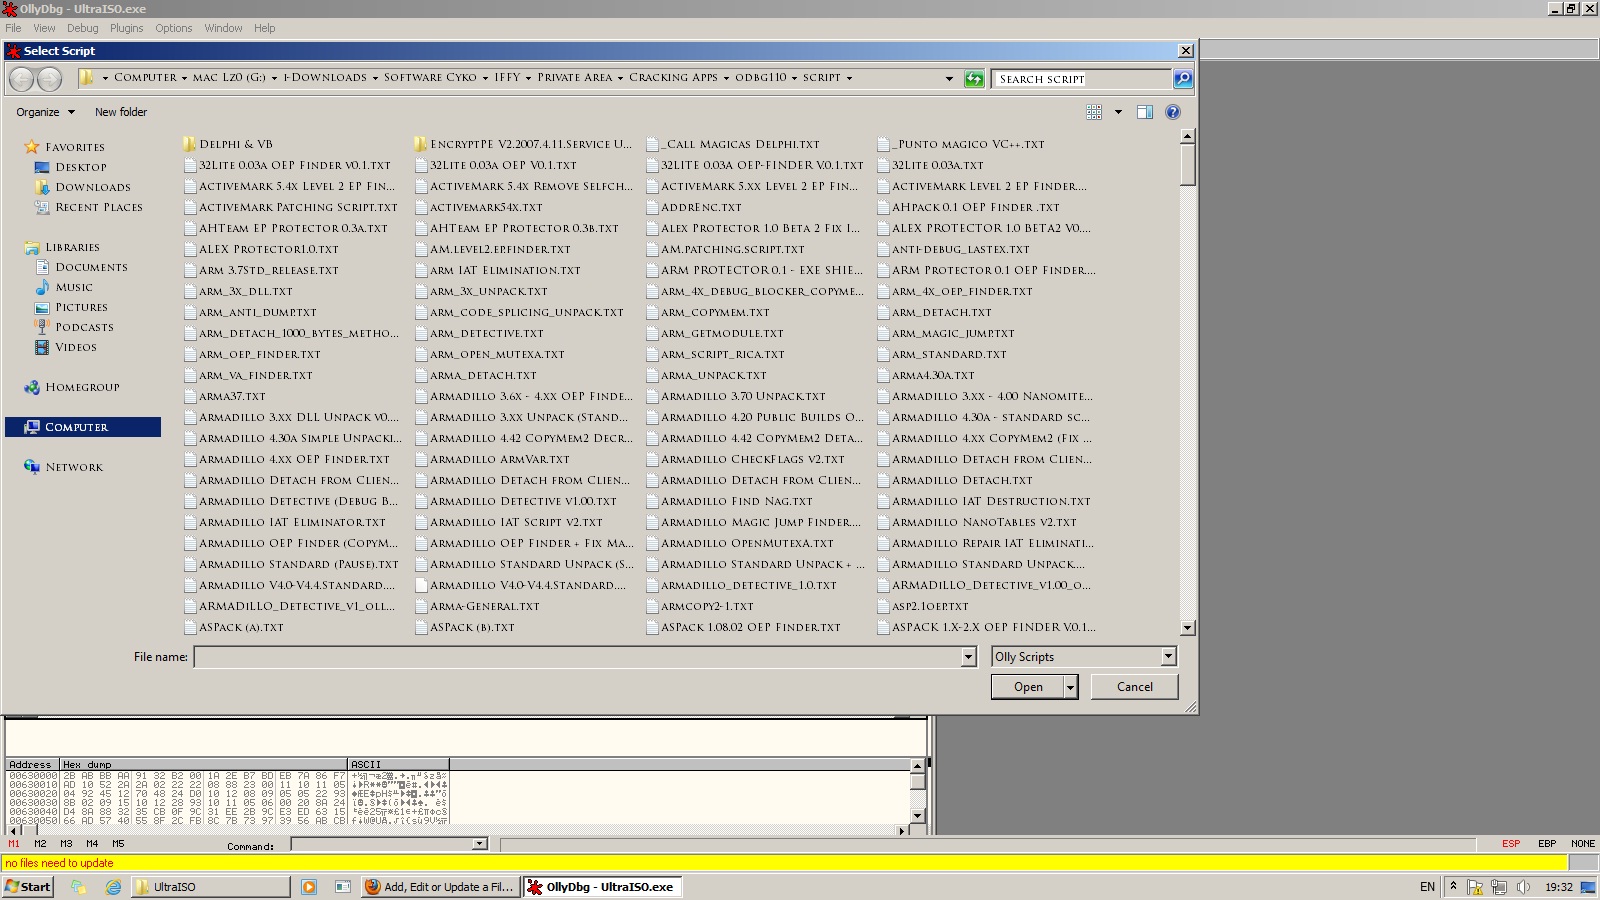Launch Internet Explorer from the taskbar
This screenshot has width=1600, height=900.
click(113, 887)
